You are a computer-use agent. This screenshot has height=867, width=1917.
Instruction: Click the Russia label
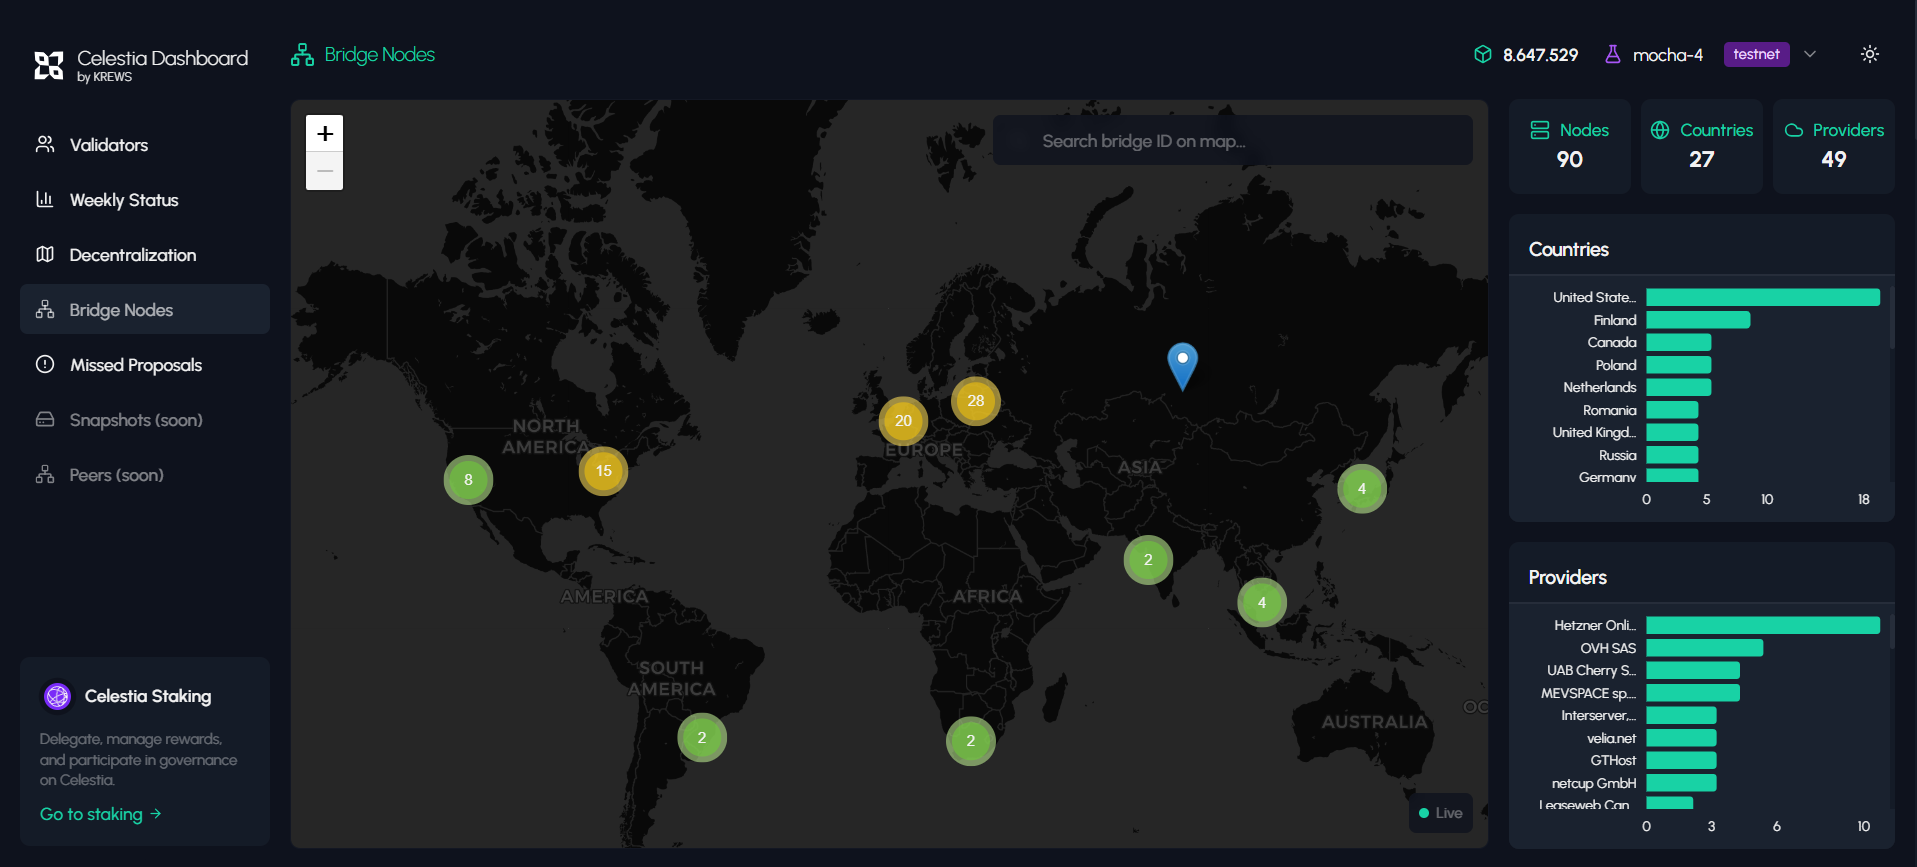click(1618, 455)
